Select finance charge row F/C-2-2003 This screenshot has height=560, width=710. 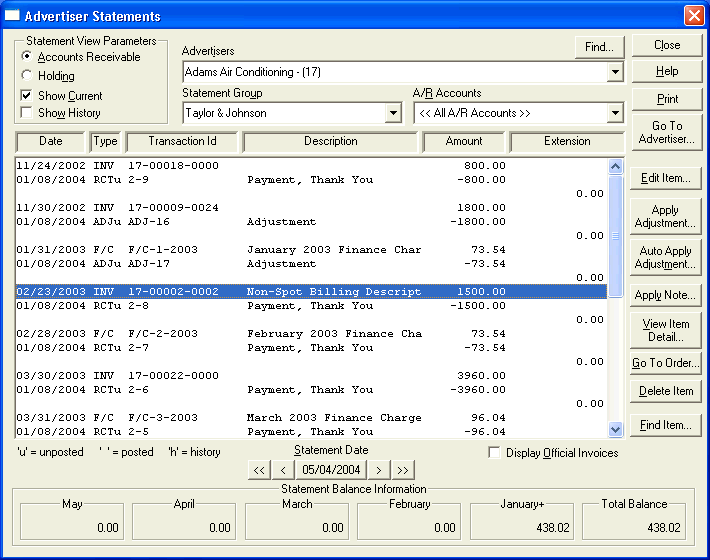(x=311, y=334)
